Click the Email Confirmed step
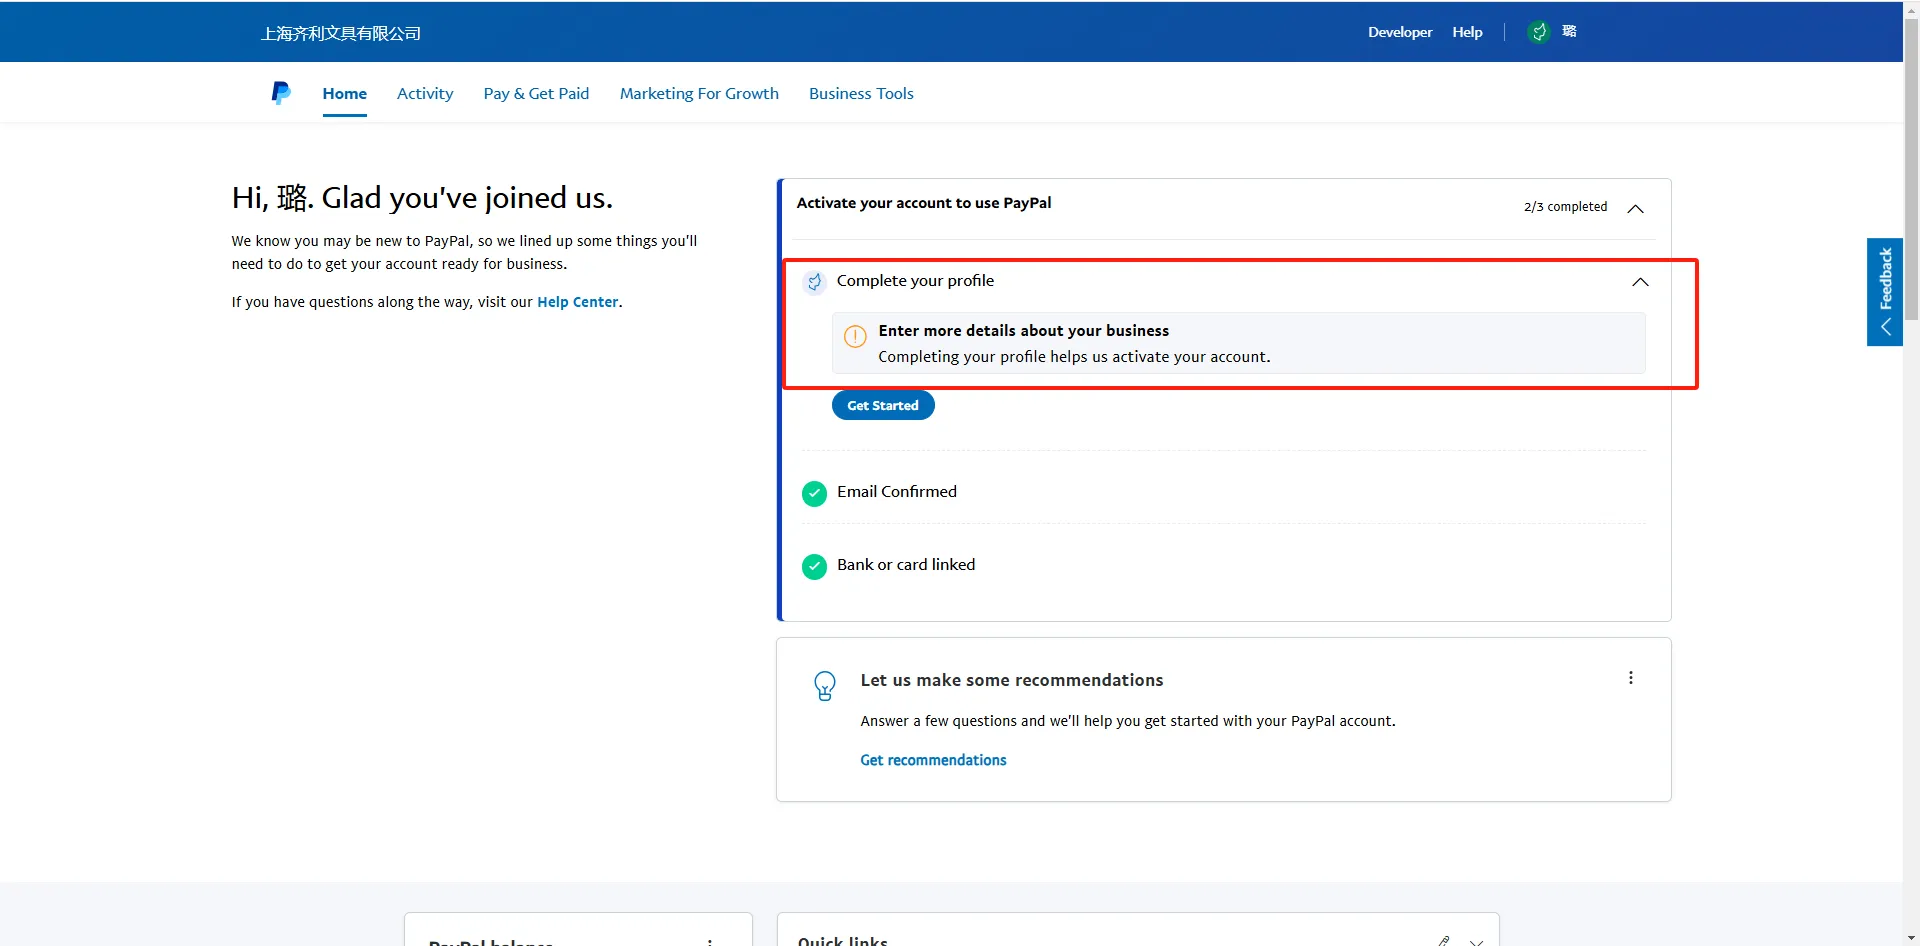1920x946 pixels. [897, 492]
